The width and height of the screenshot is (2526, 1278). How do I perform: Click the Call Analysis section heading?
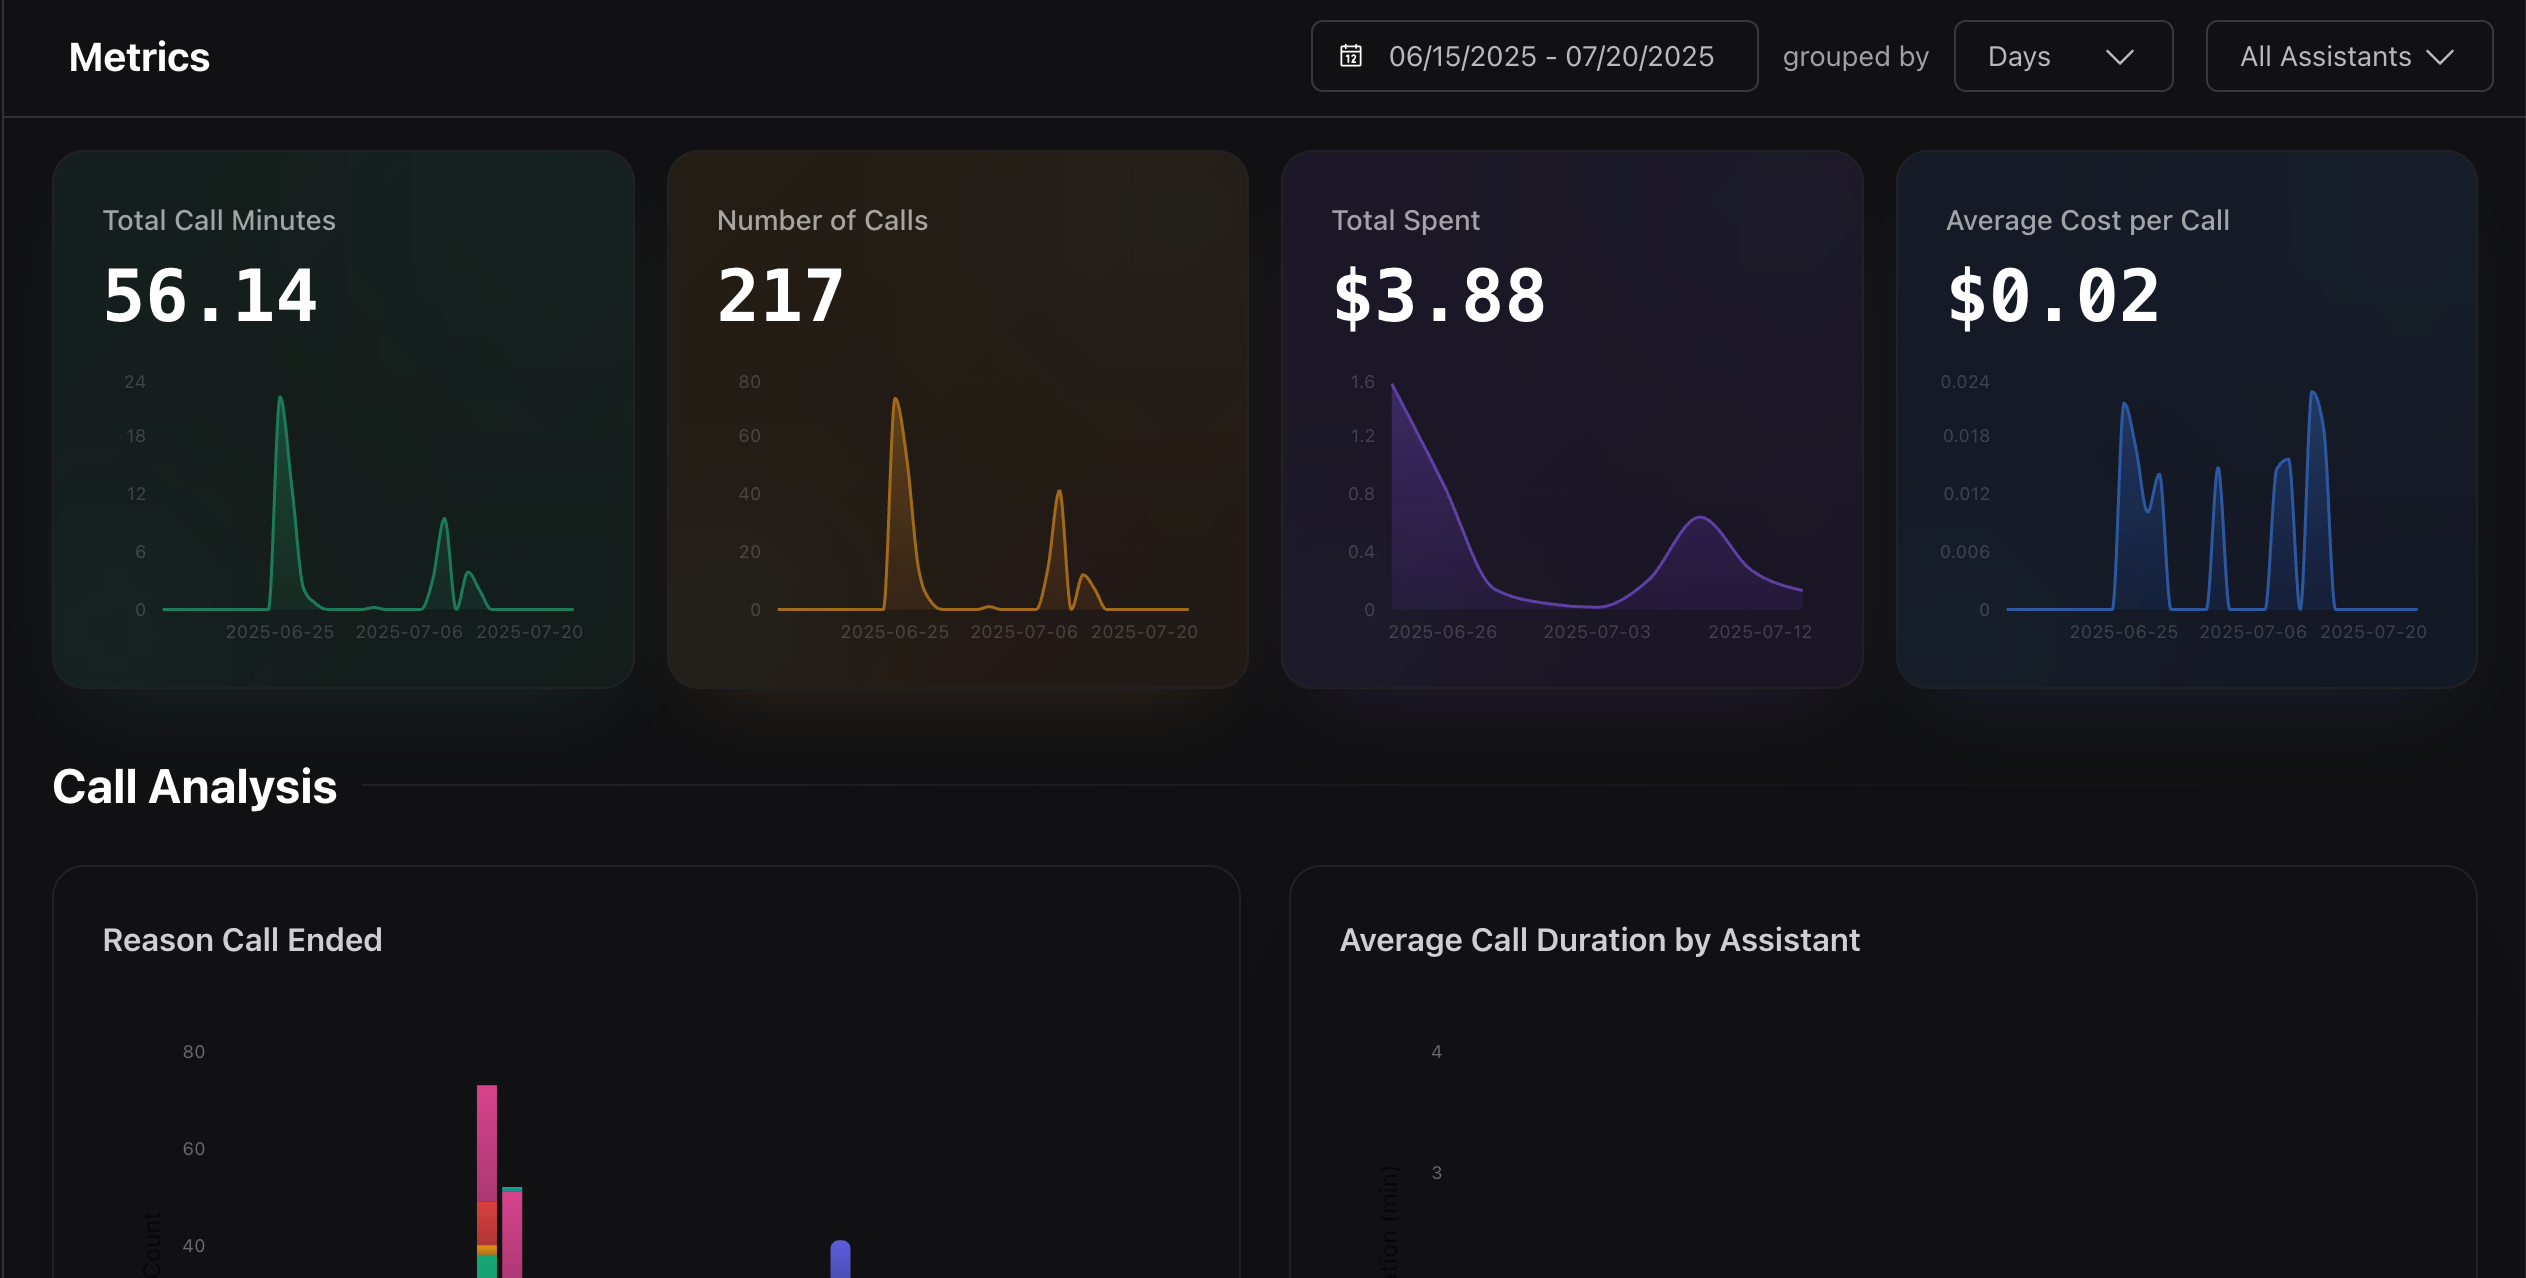coord(194,786)
